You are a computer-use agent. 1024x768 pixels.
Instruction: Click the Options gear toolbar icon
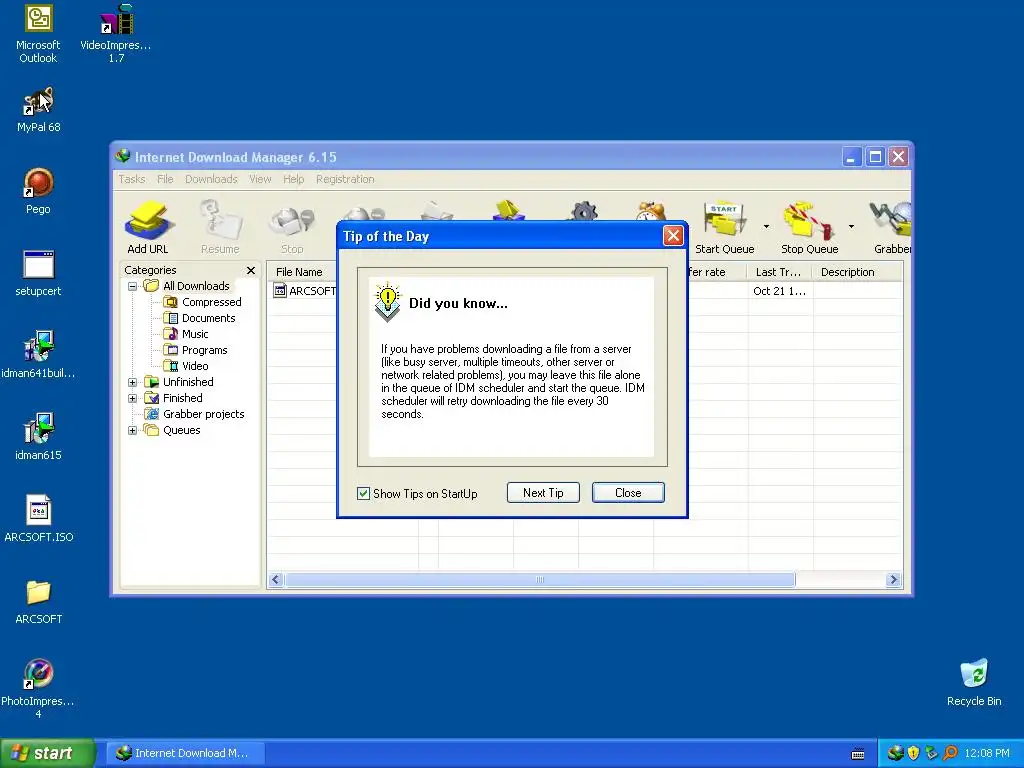tap(584, 211)
